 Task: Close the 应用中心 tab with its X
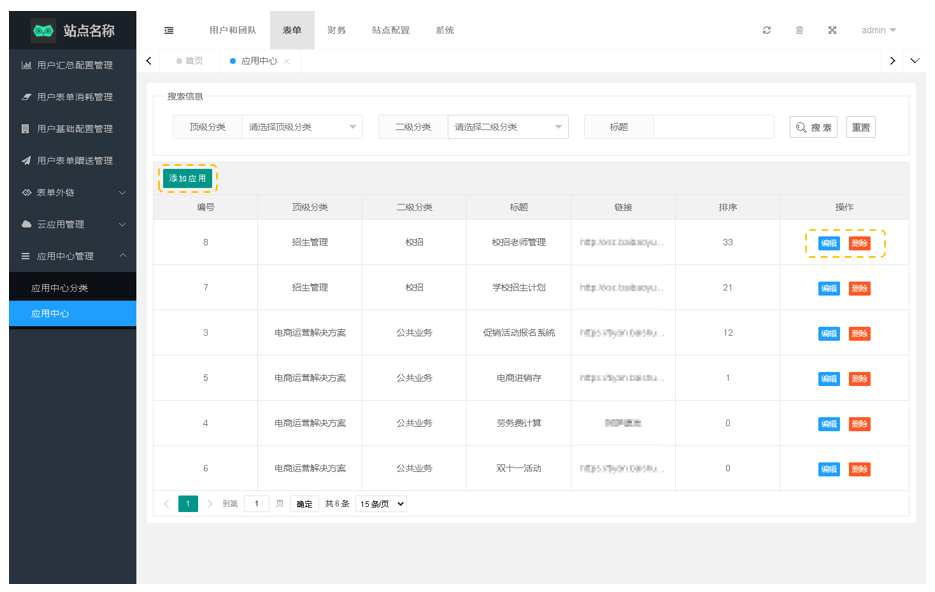click(x=287, y=61)
